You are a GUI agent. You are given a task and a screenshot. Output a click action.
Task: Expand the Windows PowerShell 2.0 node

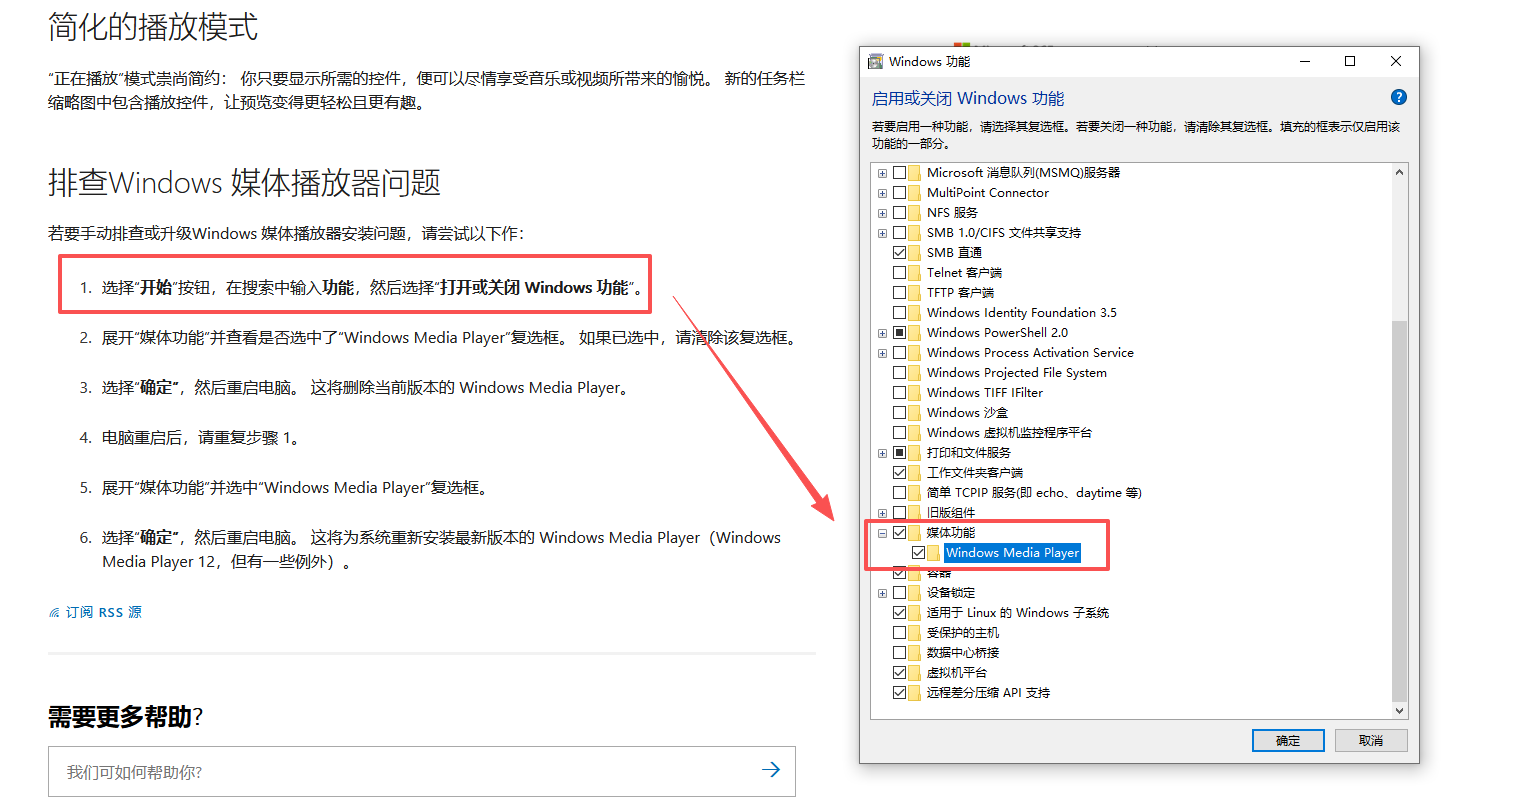[882, 333]
